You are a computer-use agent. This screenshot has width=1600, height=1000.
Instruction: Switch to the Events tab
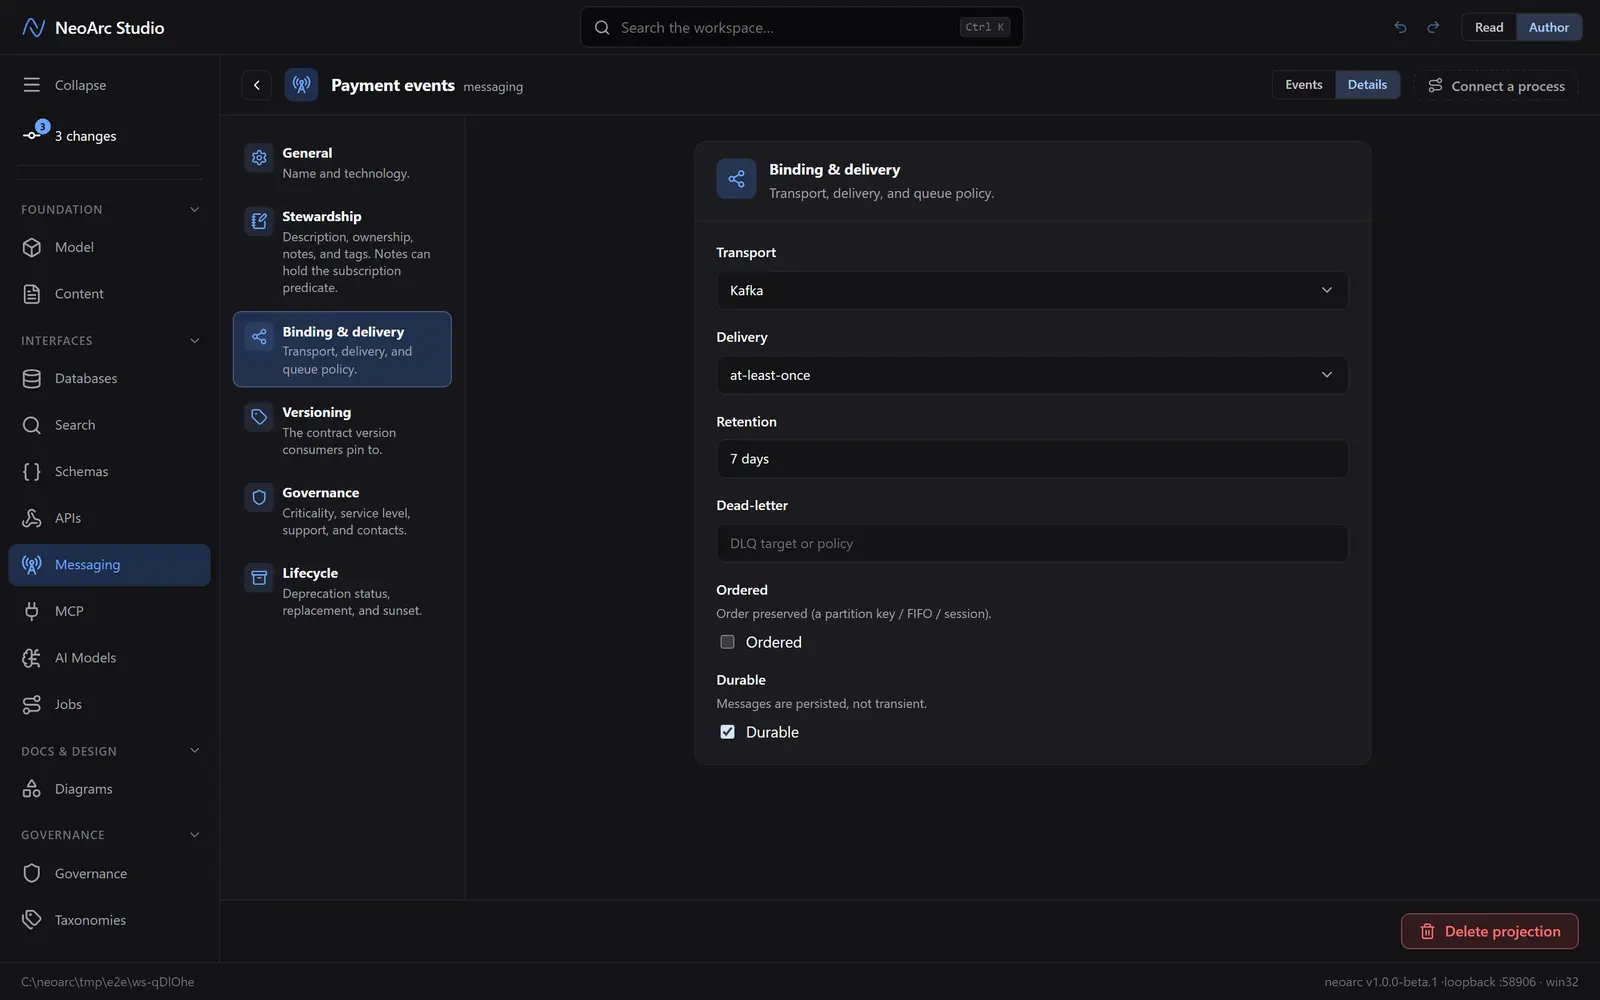coord(1304,85)
